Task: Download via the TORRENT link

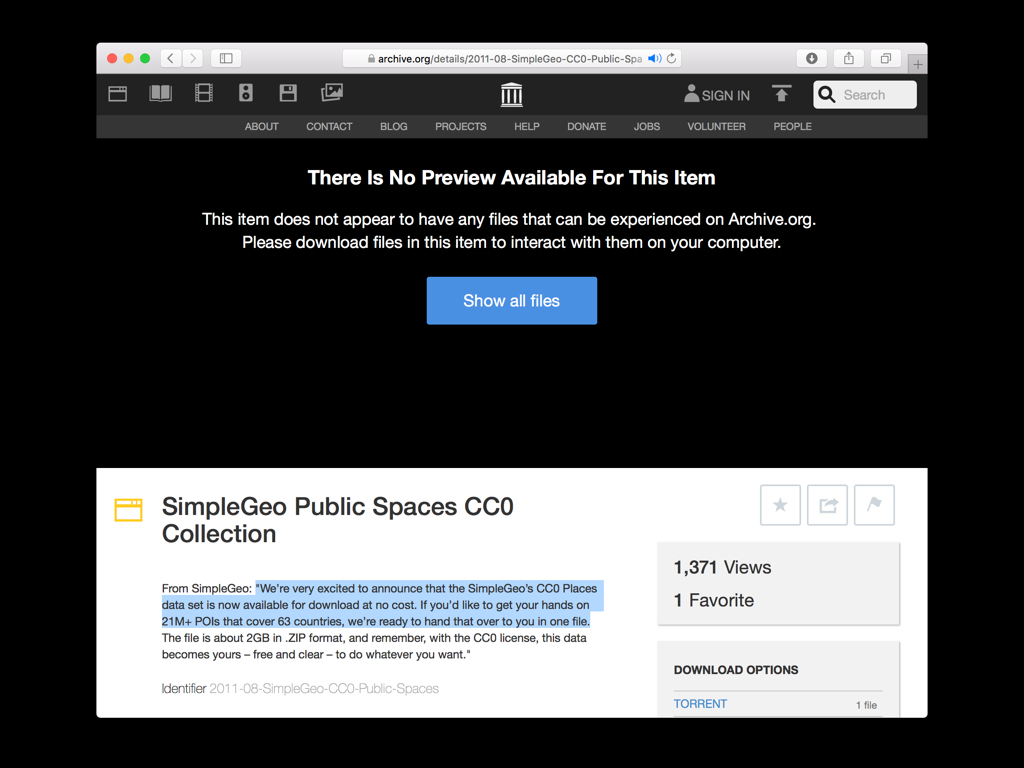Action: point(700,704)
